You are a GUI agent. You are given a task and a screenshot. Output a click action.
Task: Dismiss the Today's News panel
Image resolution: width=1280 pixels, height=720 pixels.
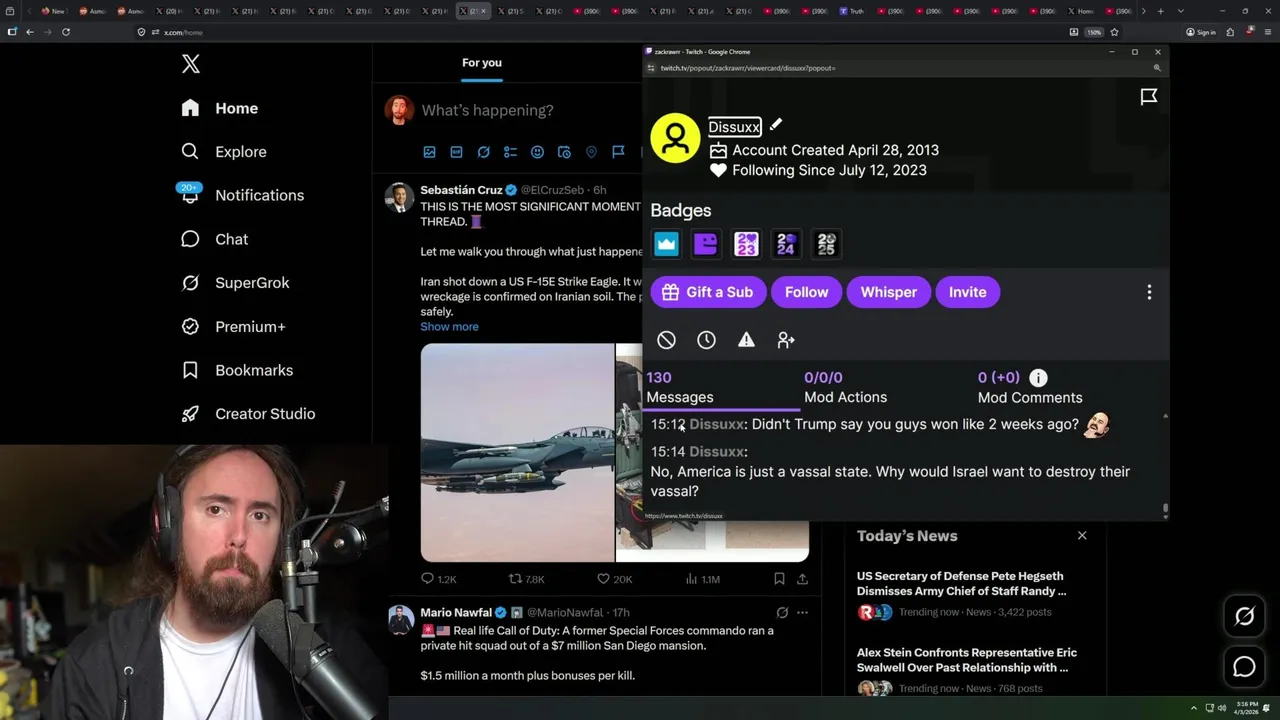(x=1082, y=536)
